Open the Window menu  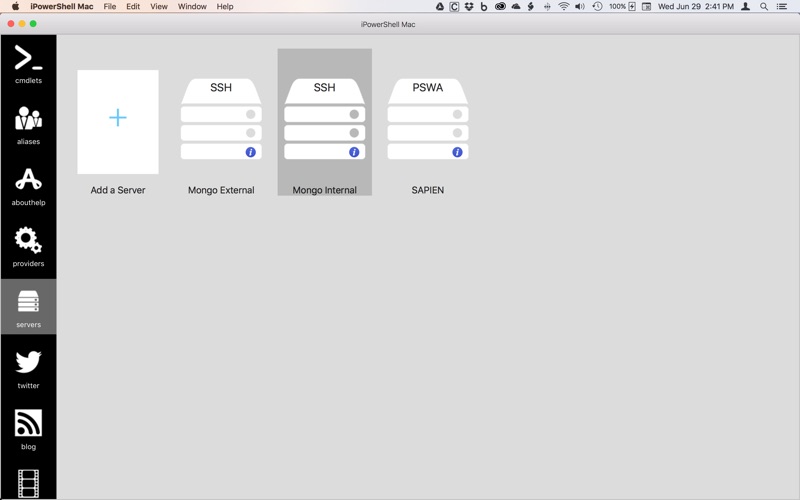[192, 7]
